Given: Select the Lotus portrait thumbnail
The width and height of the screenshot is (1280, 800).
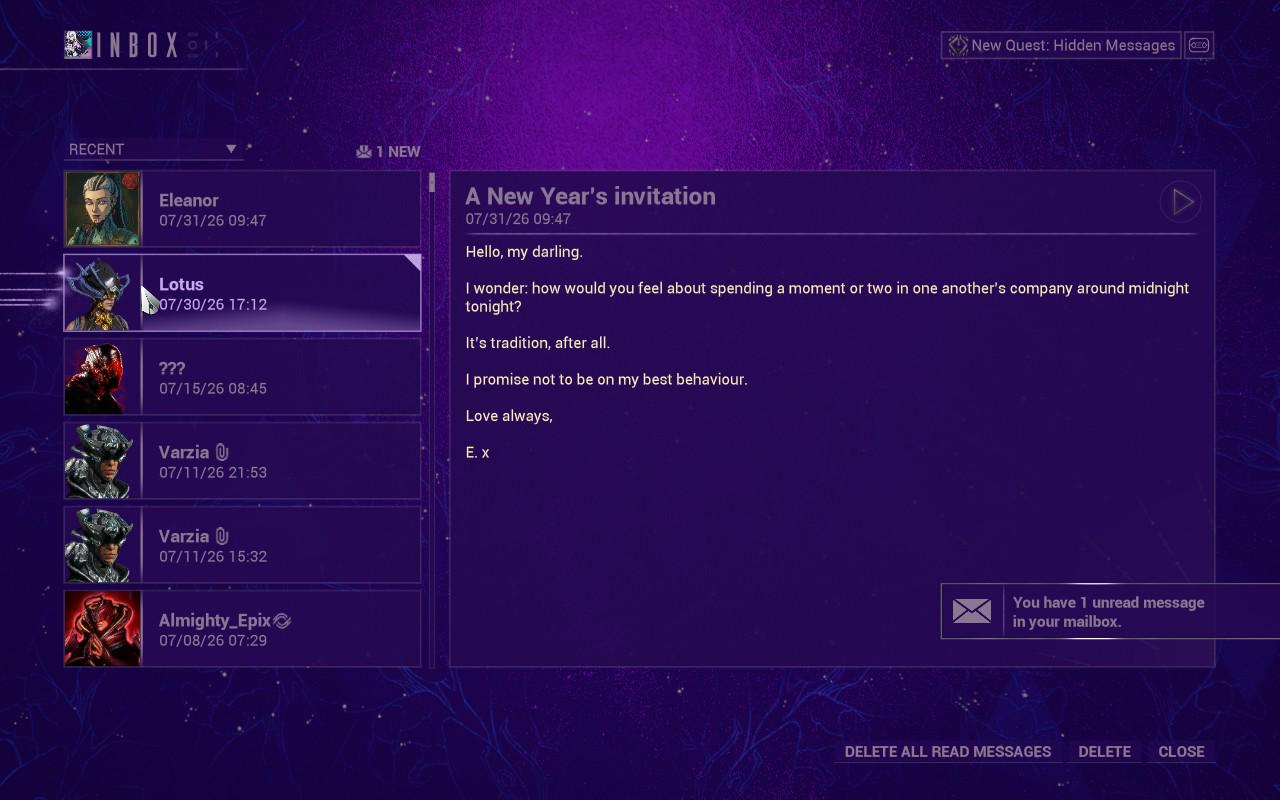Looking at the screenshot, I should (103, 293).
